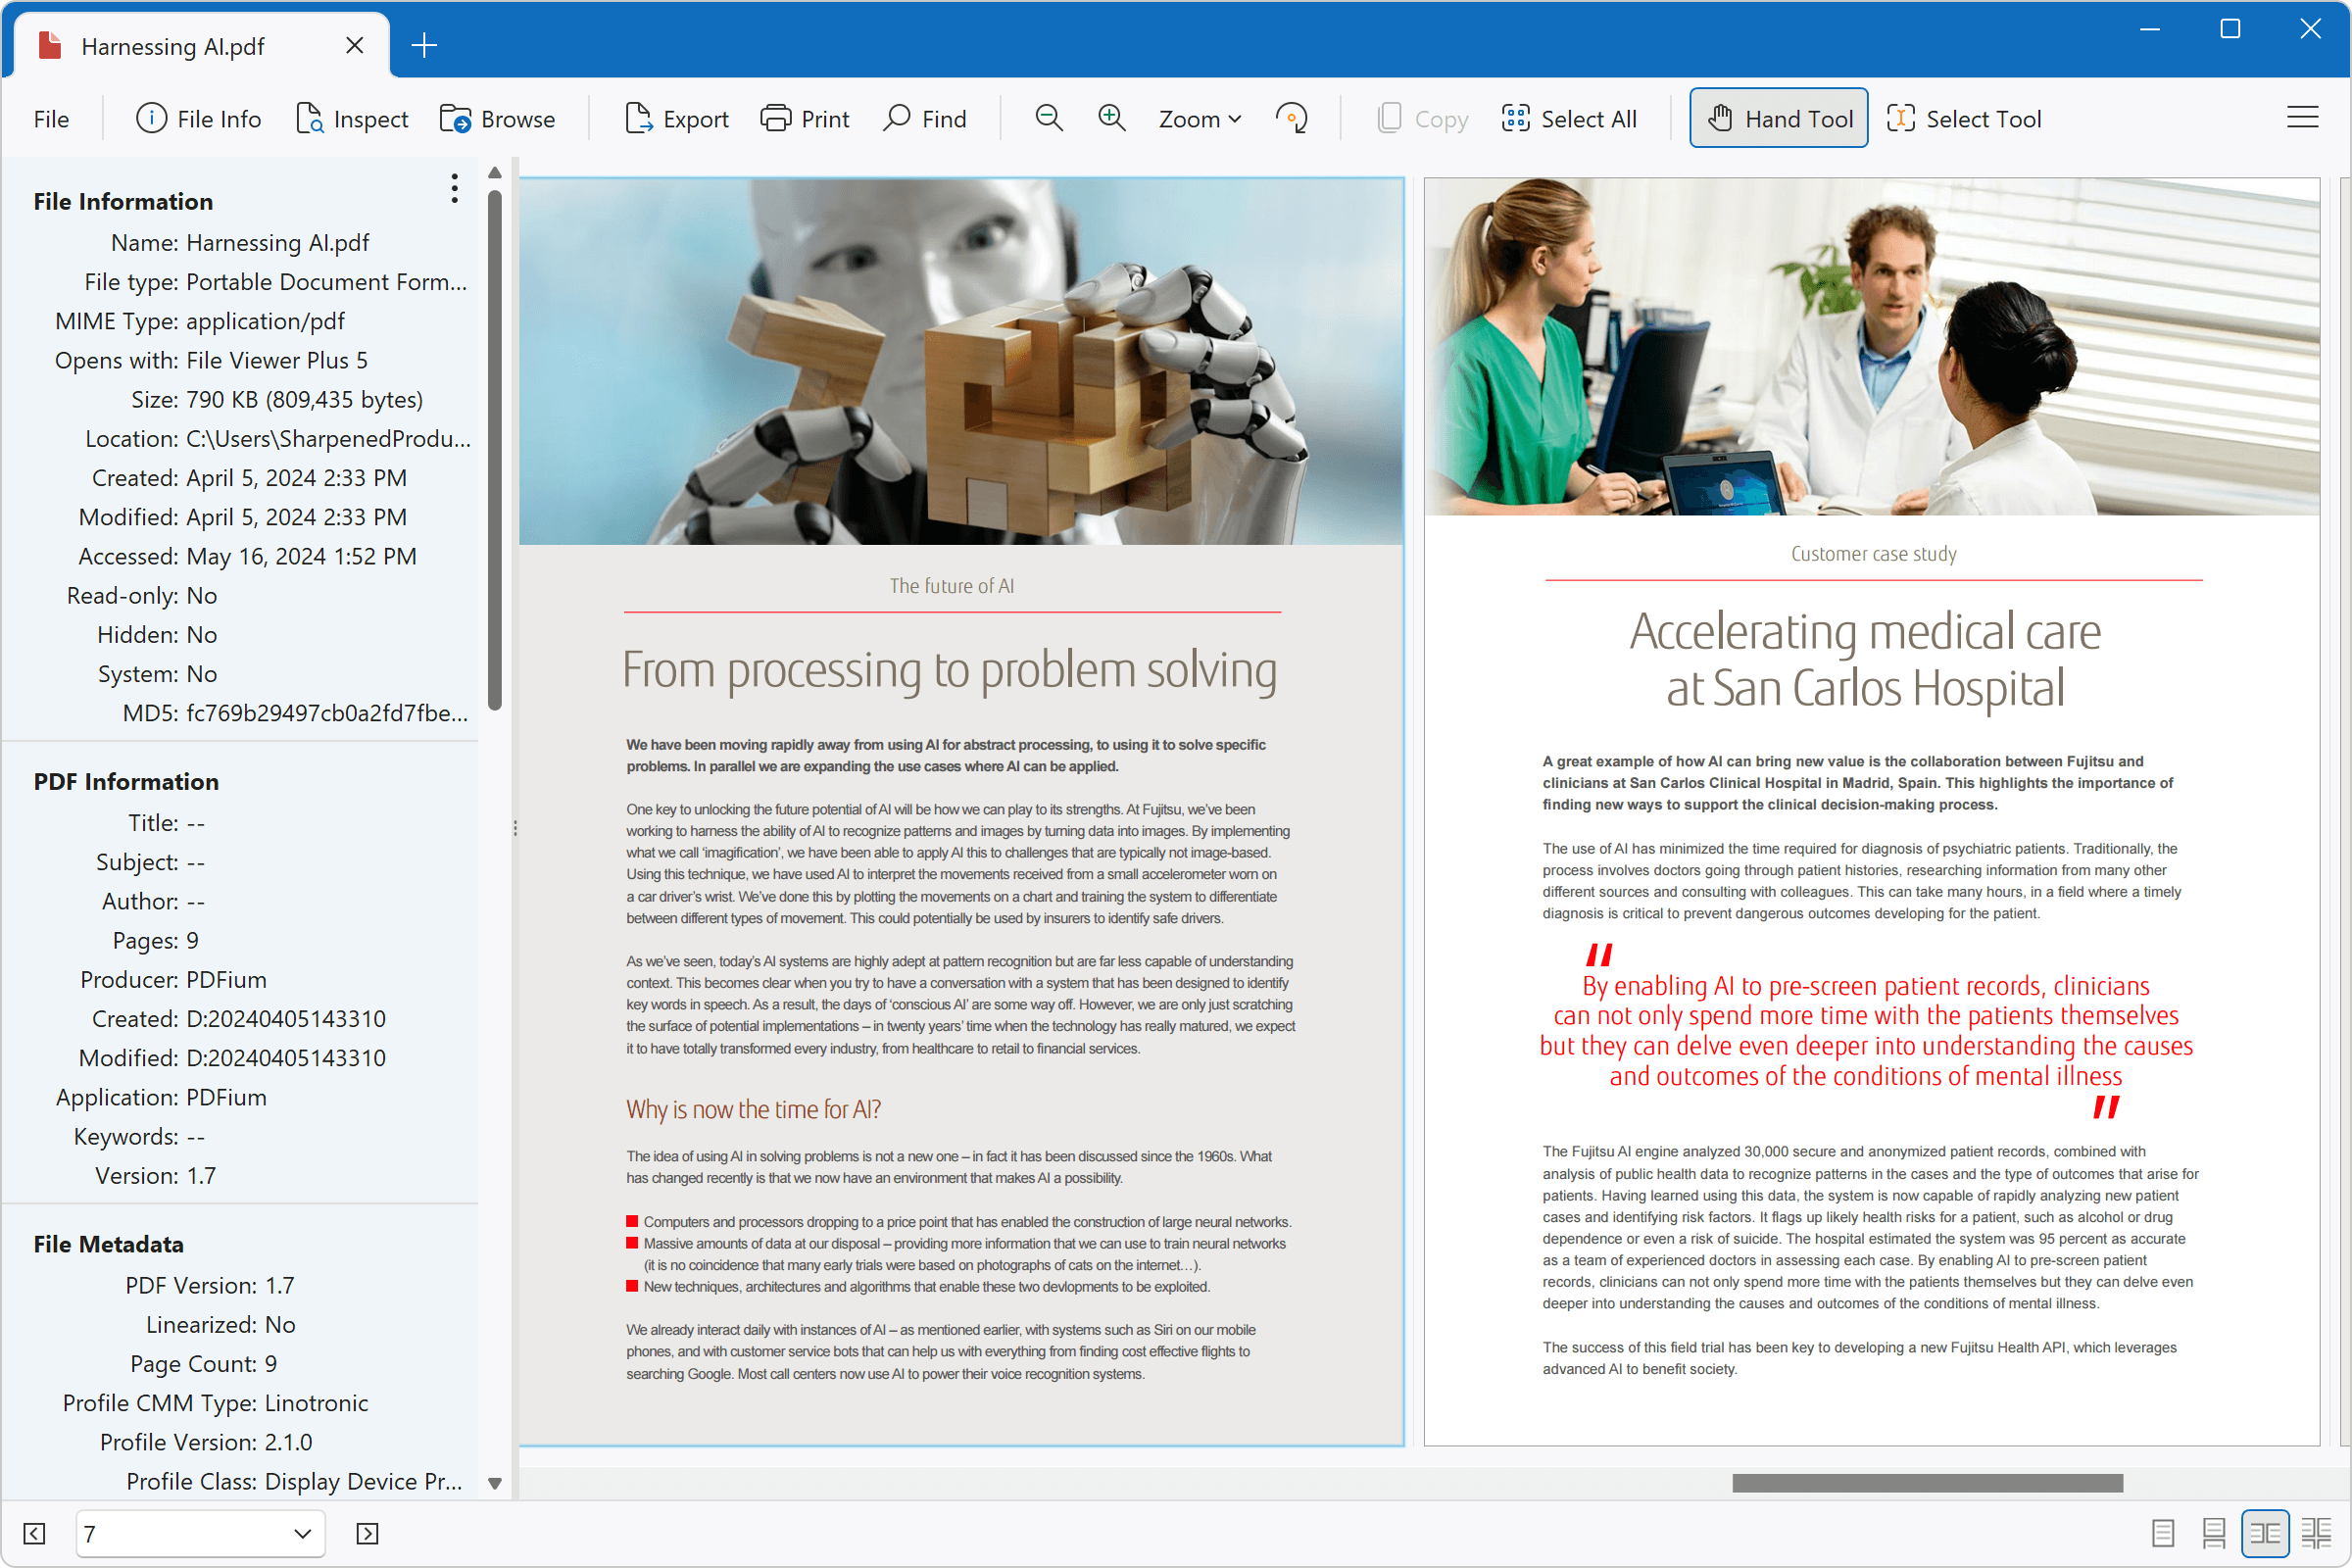Open the hamburger menu in top-right corner

(2302, 117)
